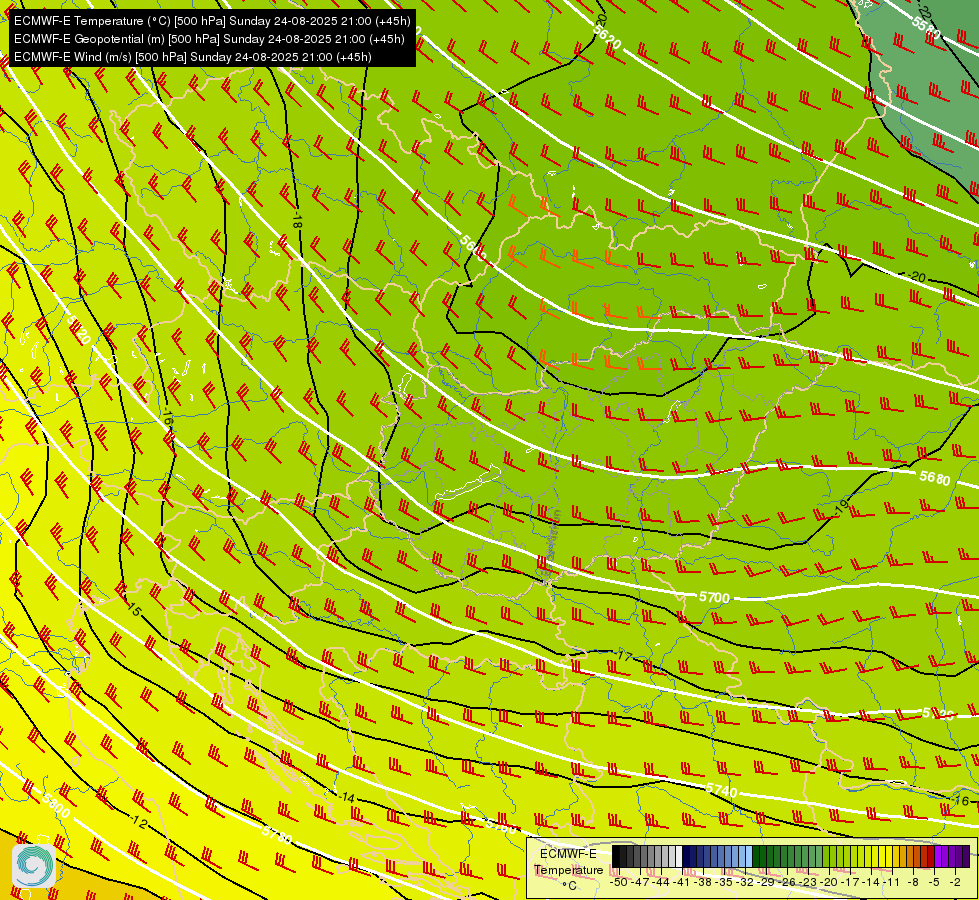Click the -11 value in the legend scale
The image size is (979, 900).
892,883
